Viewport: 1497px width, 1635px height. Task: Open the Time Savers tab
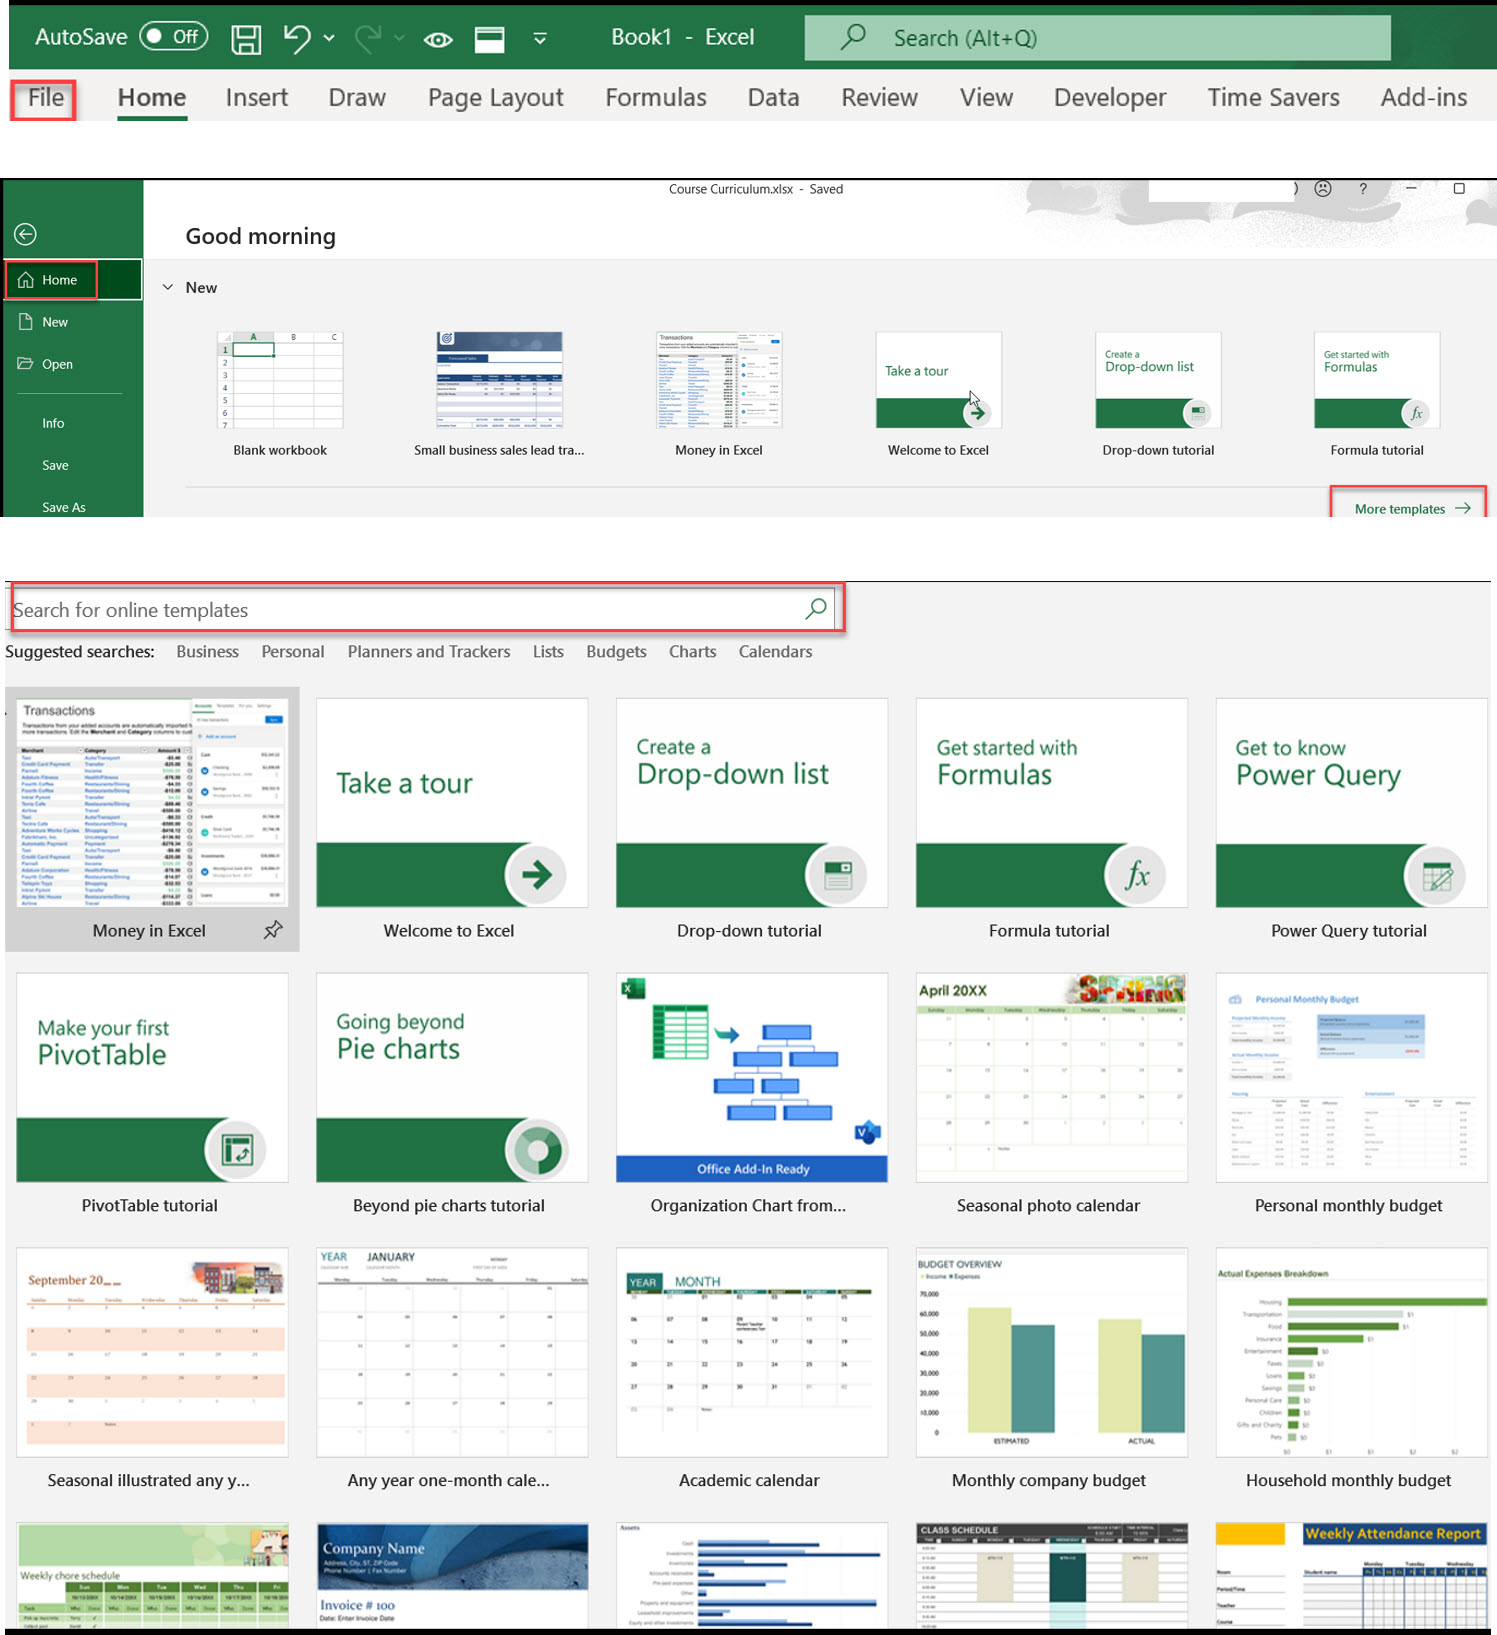pyautogui.click(x=1273, y=98)
